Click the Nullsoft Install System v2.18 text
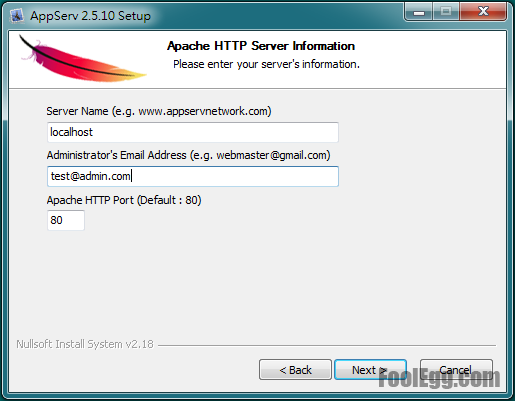 click(85, 344)
